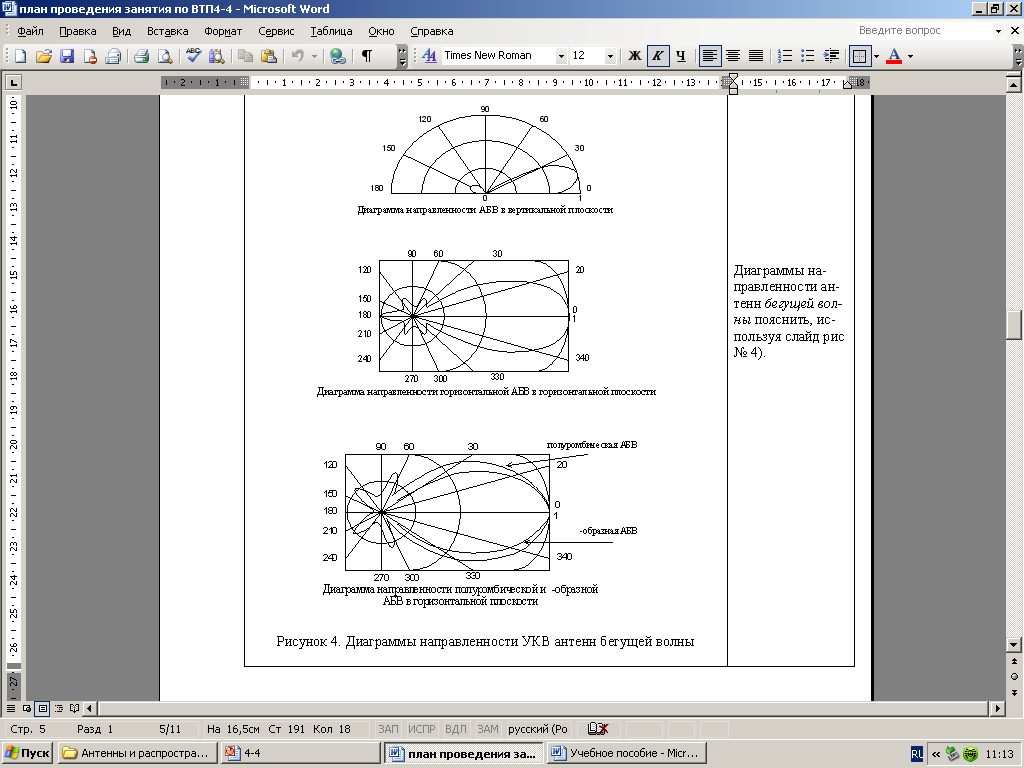Viewport: 1024px width, 768px height.
Task: Expand Formatting toolbar options
Action: [x=1018, y=56]
